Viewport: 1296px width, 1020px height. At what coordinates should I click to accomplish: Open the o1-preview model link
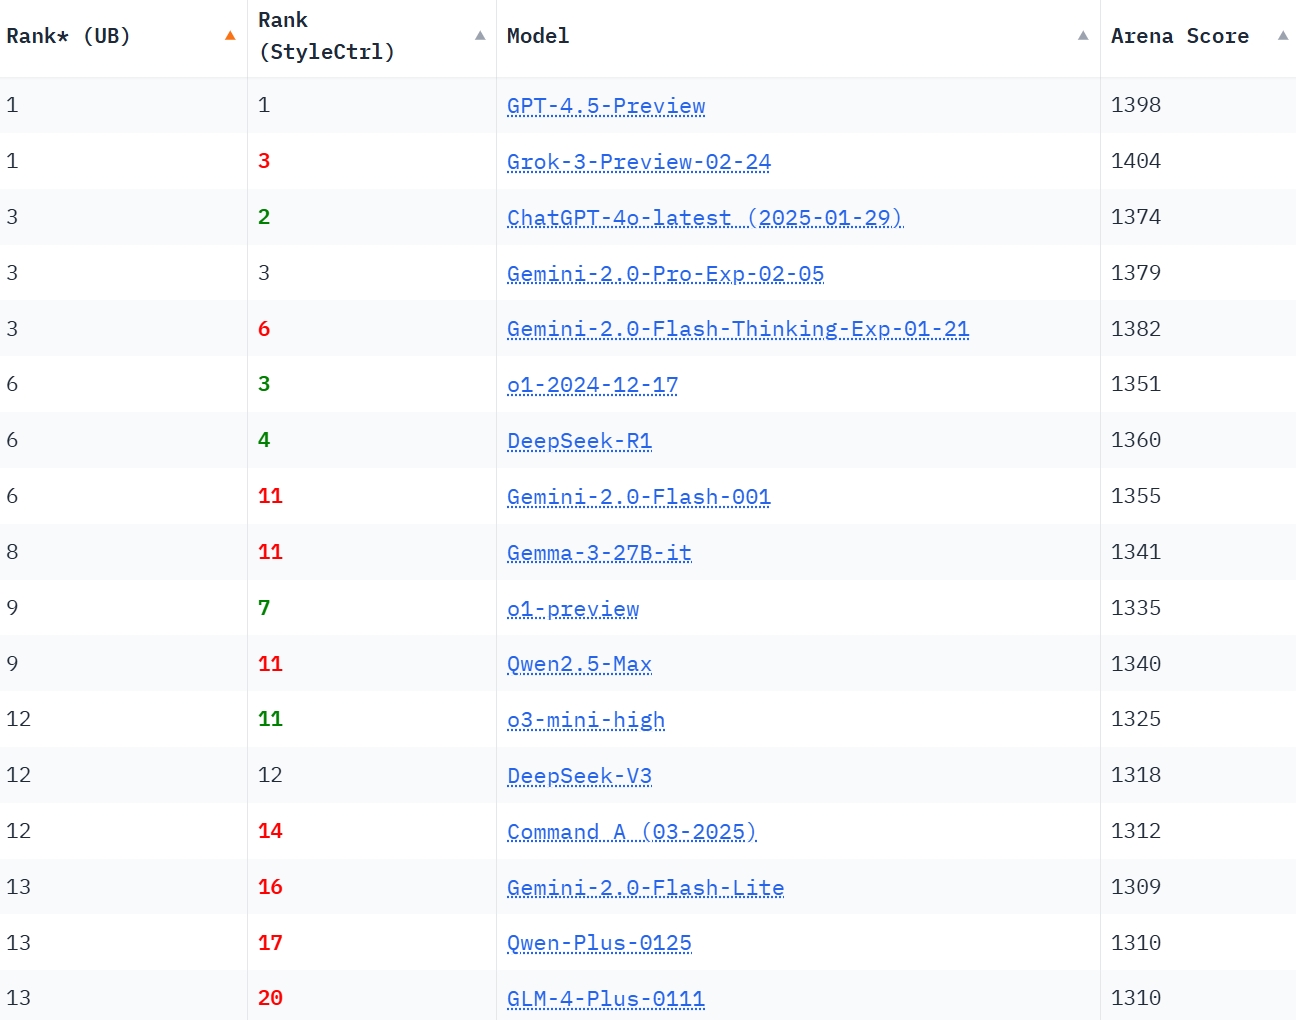[573, 609]
